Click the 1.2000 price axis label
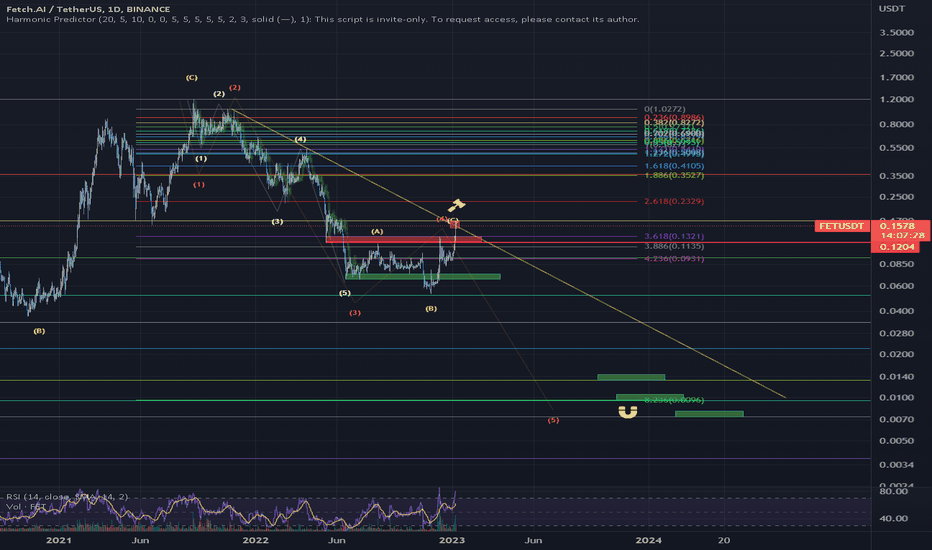 pos(896,99)
